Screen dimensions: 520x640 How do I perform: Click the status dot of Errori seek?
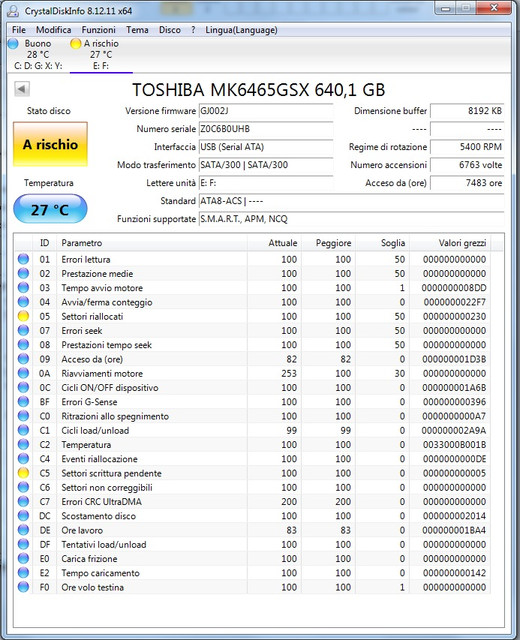pos(24,331)
